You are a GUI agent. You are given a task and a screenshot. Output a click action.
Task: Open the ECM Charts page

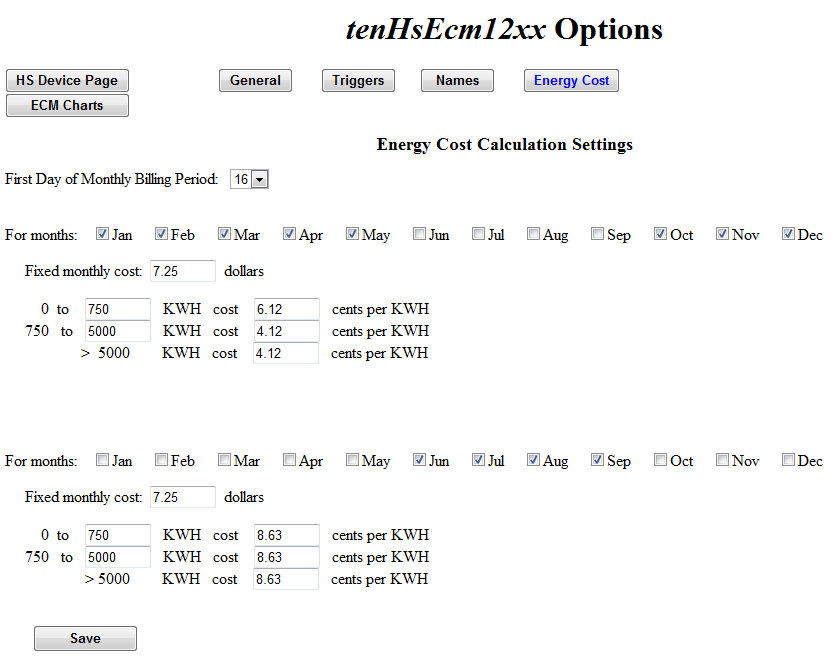click(67, 104)
